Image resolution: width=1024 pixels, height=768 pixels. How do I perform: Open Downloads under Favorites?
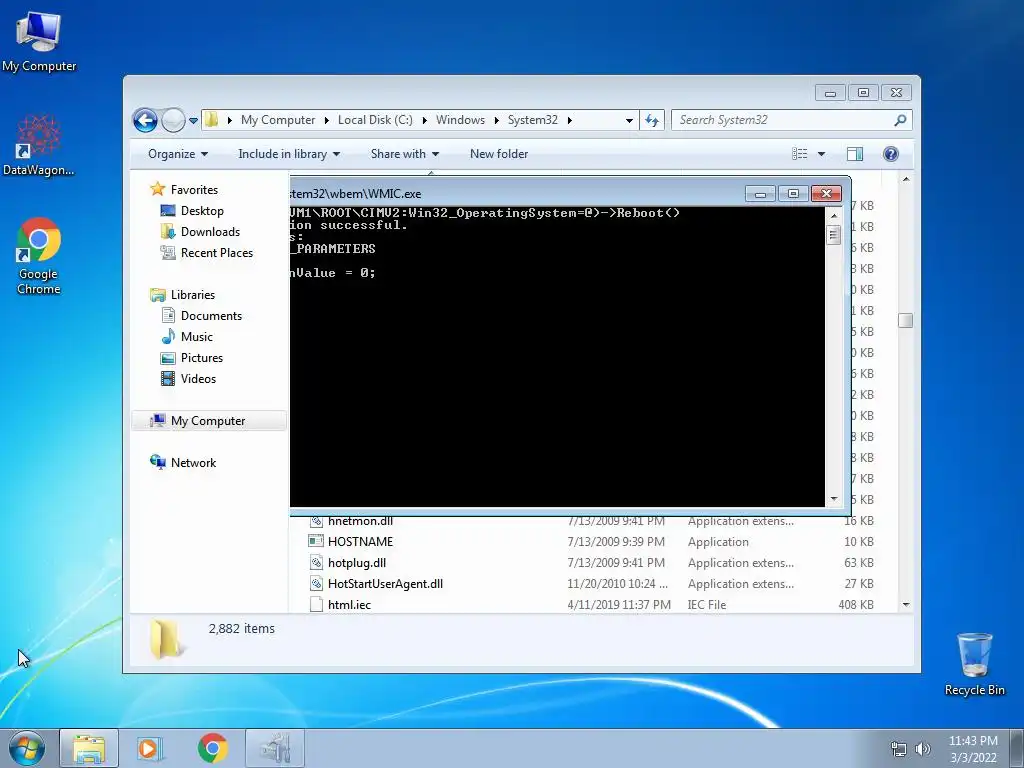click(x=210, y=231)
